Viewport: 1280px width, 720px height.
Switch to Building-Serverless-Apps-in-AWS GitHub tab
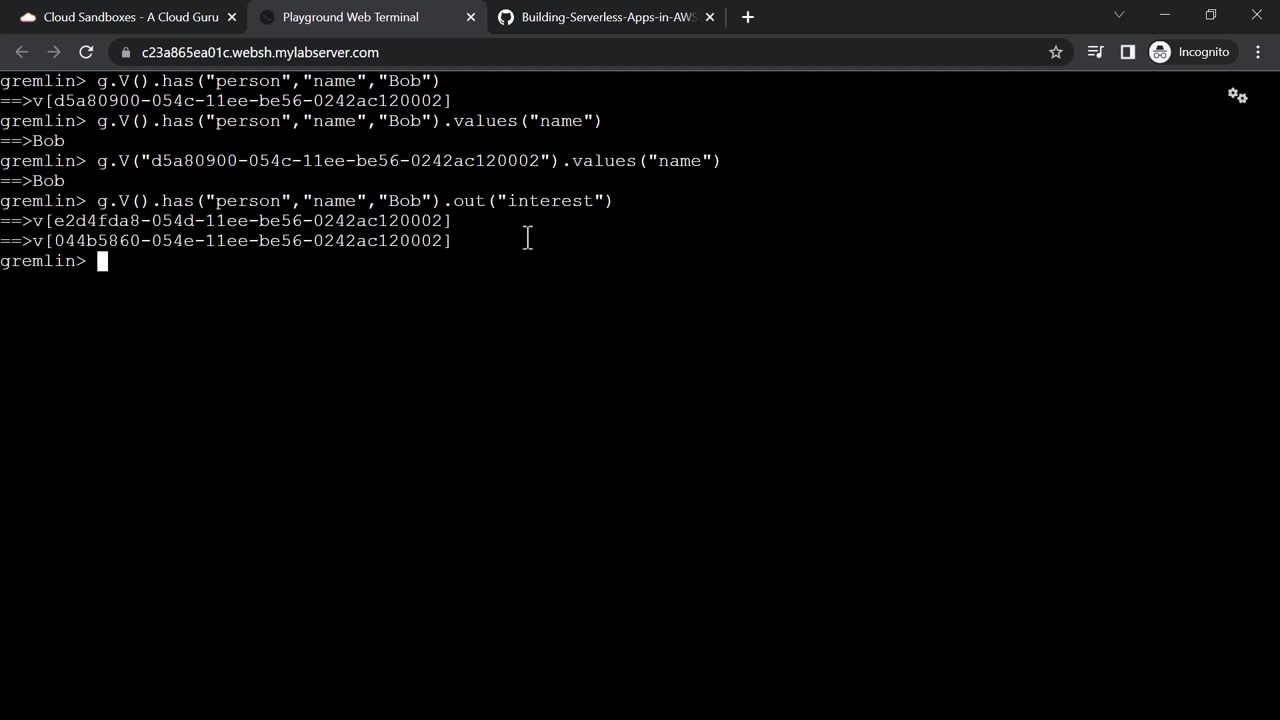tap(606, 17)
